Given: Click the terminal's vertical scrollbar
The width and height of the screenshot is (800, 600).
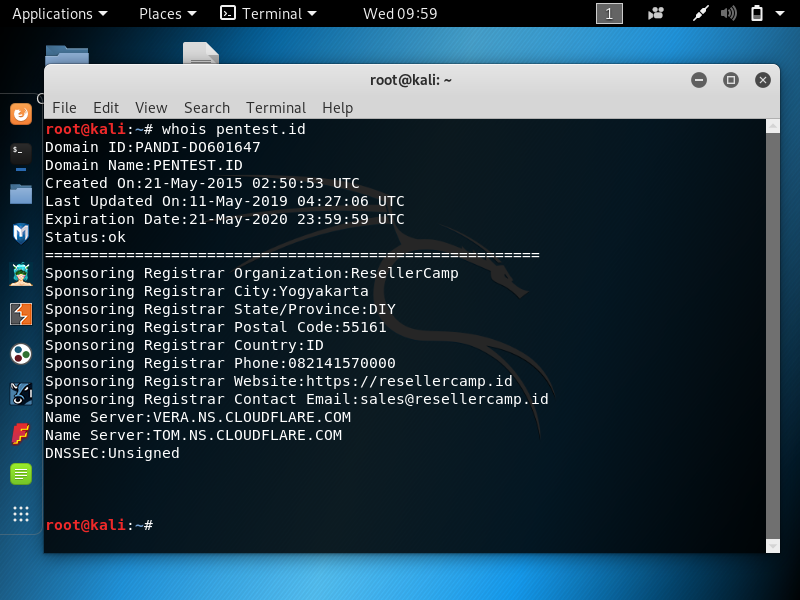Looking at the screenshot, I should pyautogui.click(x=772, y=330).
